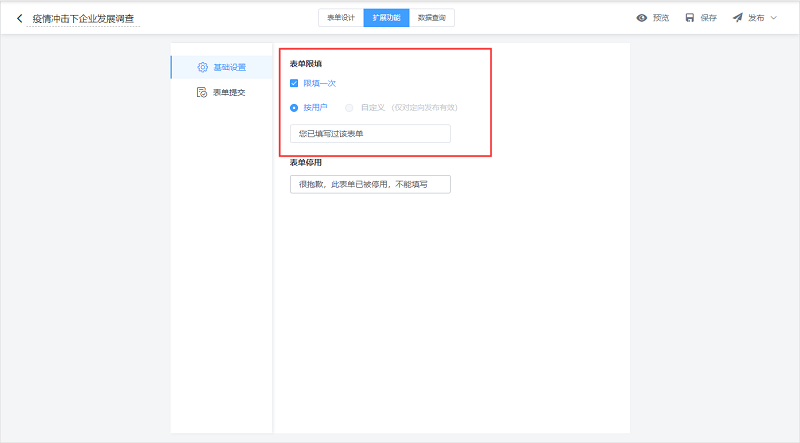Viewport: 800px width, 443px height.
Task: Click the eye icon for 预览
Action: 642,18
